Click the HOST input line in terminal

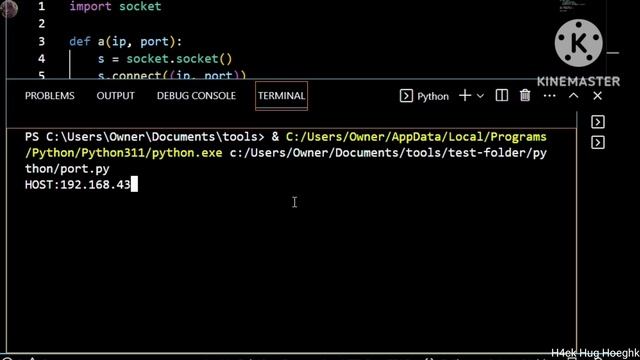pyautogui.click(x=81, y=185)
